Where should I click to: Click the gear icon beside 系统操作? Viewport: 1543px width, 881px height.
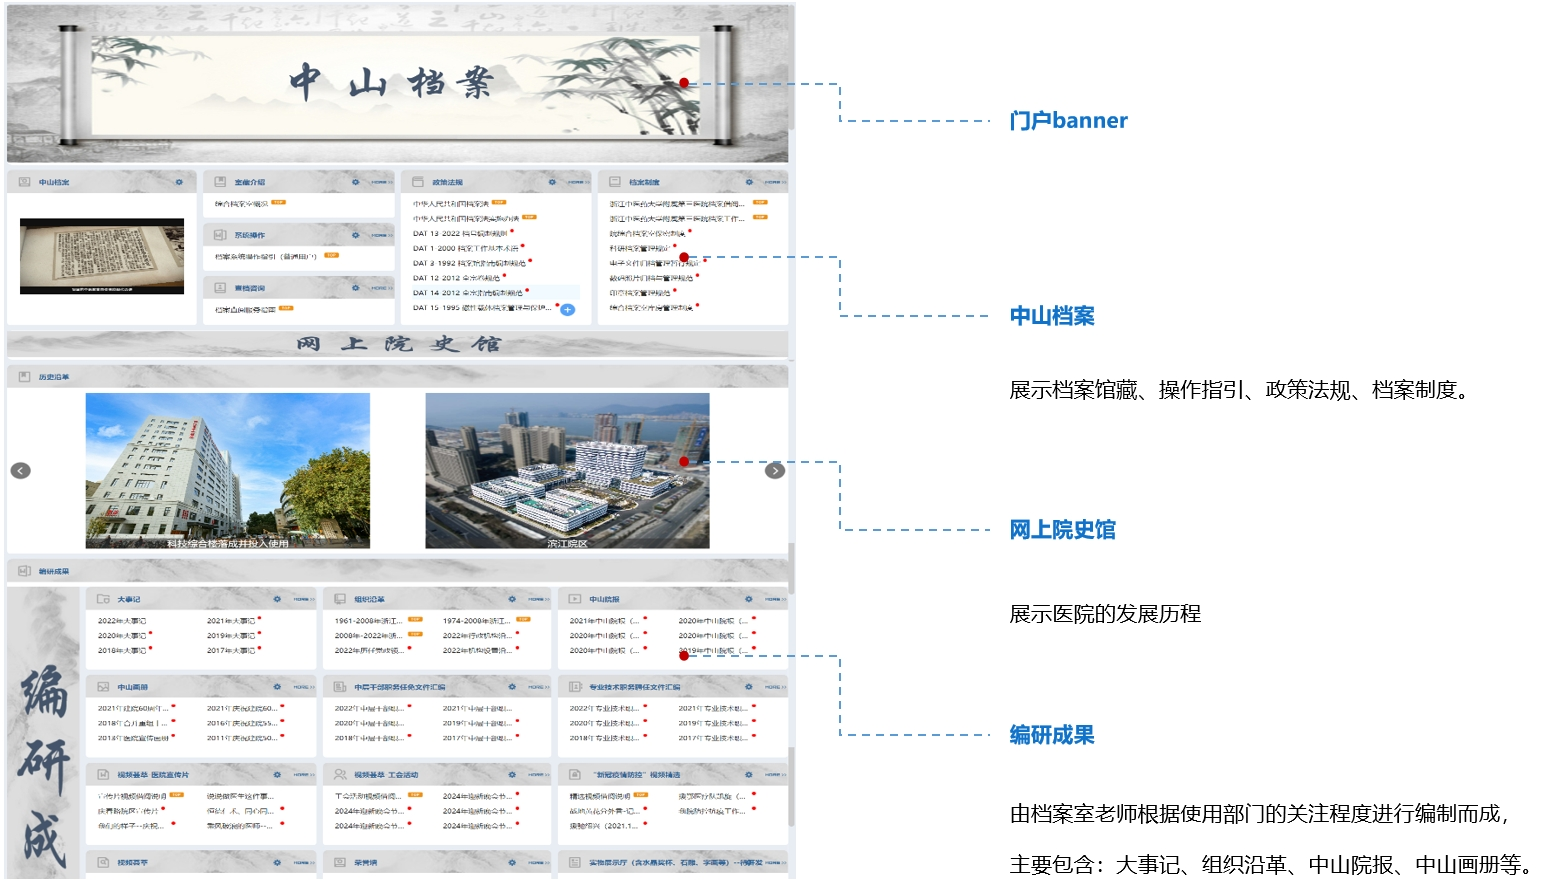[x=355, y=235]
